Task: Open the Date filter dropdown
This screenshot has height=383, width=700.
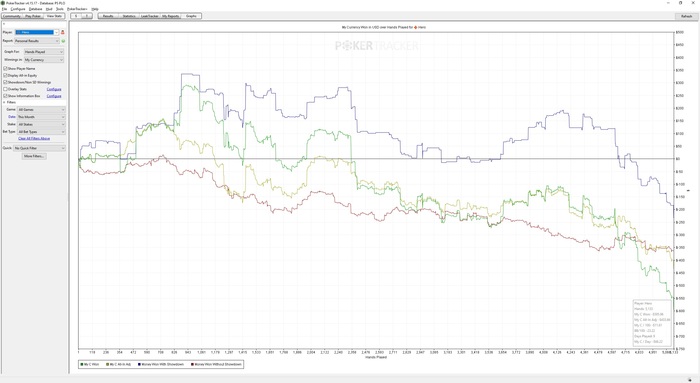Action: click(x=42, y=117)
